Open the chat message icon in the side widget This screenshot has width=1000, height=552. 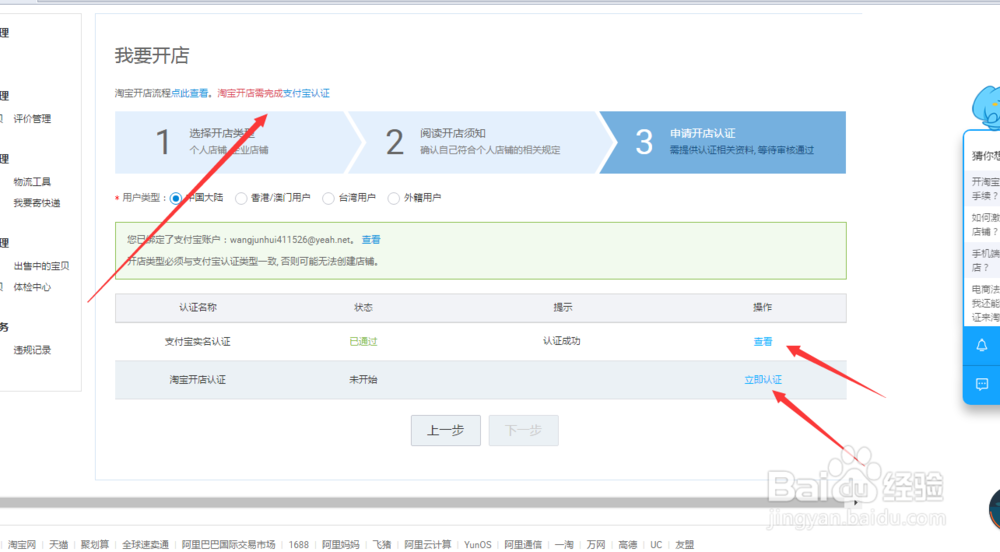982,384
